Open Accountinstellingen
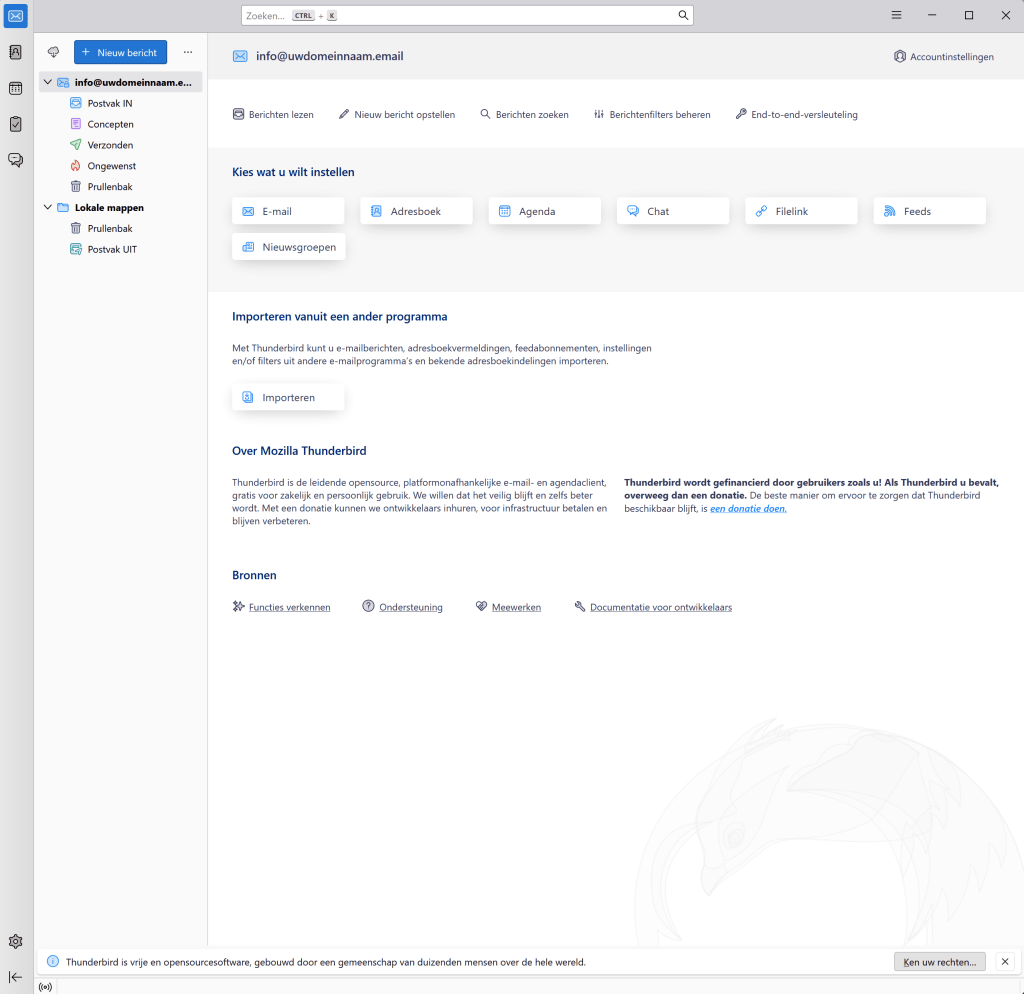Image resolution: width=1024 pixels, height=994 pixels. (x=944, y=57)
